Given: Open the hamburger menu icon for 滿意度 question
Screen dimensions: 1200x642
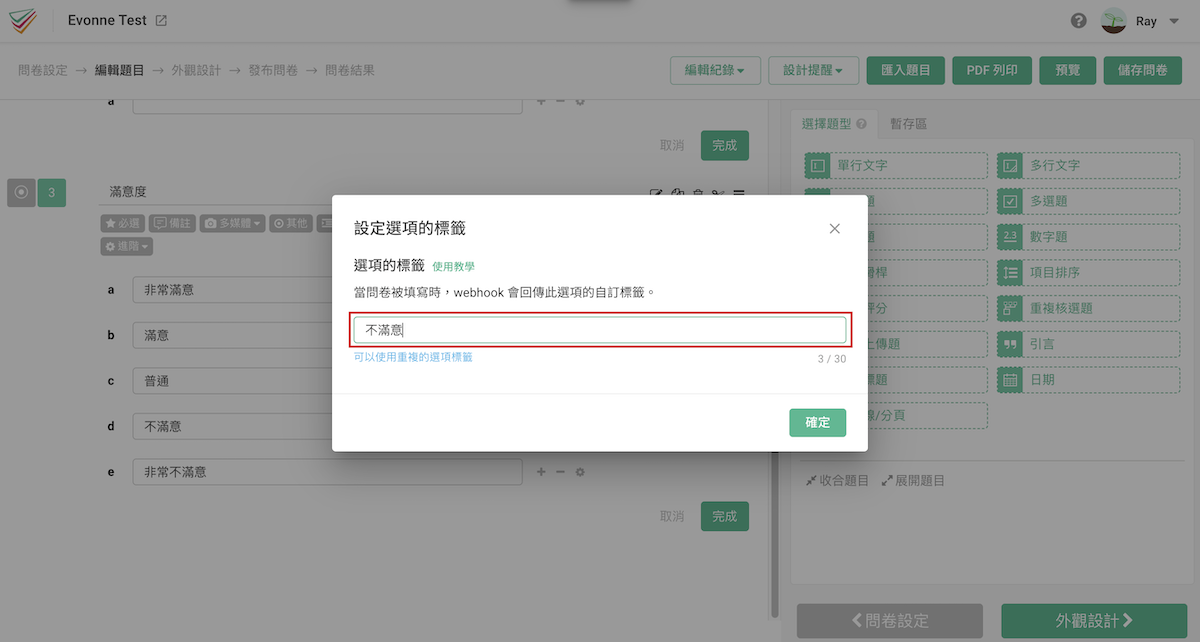Looking at the screenshot, I should [739, 193].
